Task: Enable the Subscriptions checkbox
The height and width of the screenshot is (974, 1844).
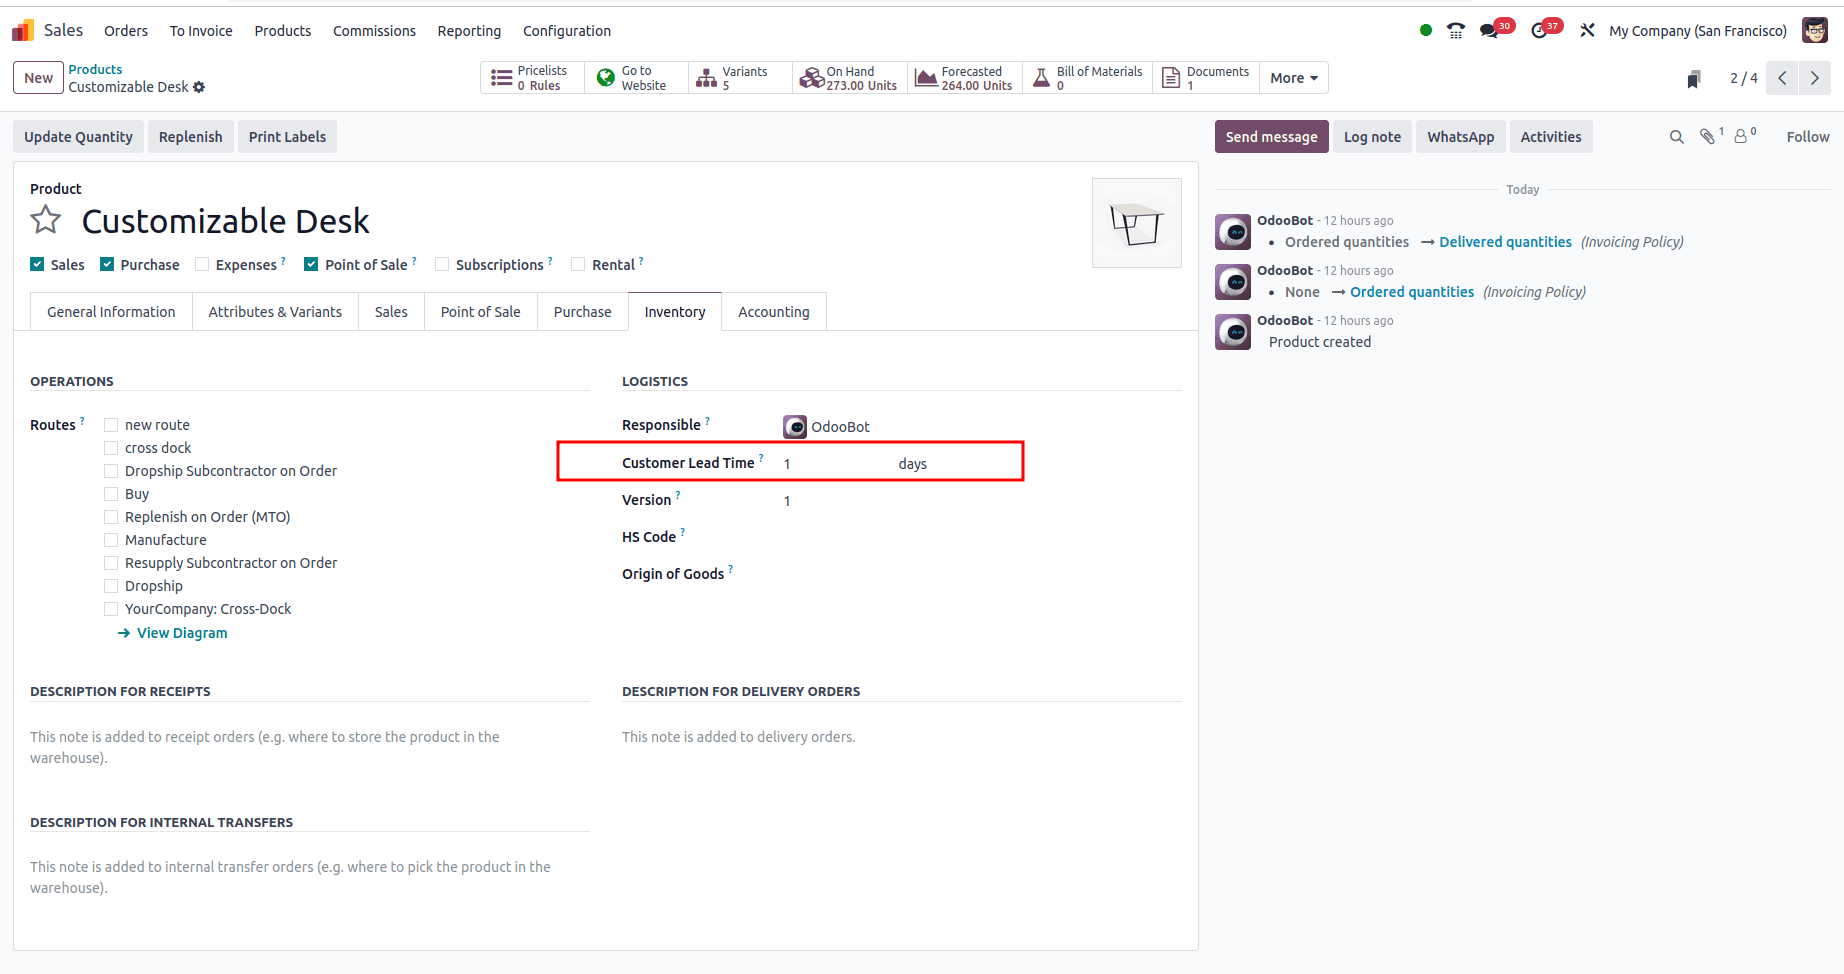Action: pyautogui.click(x=442, y=264)
